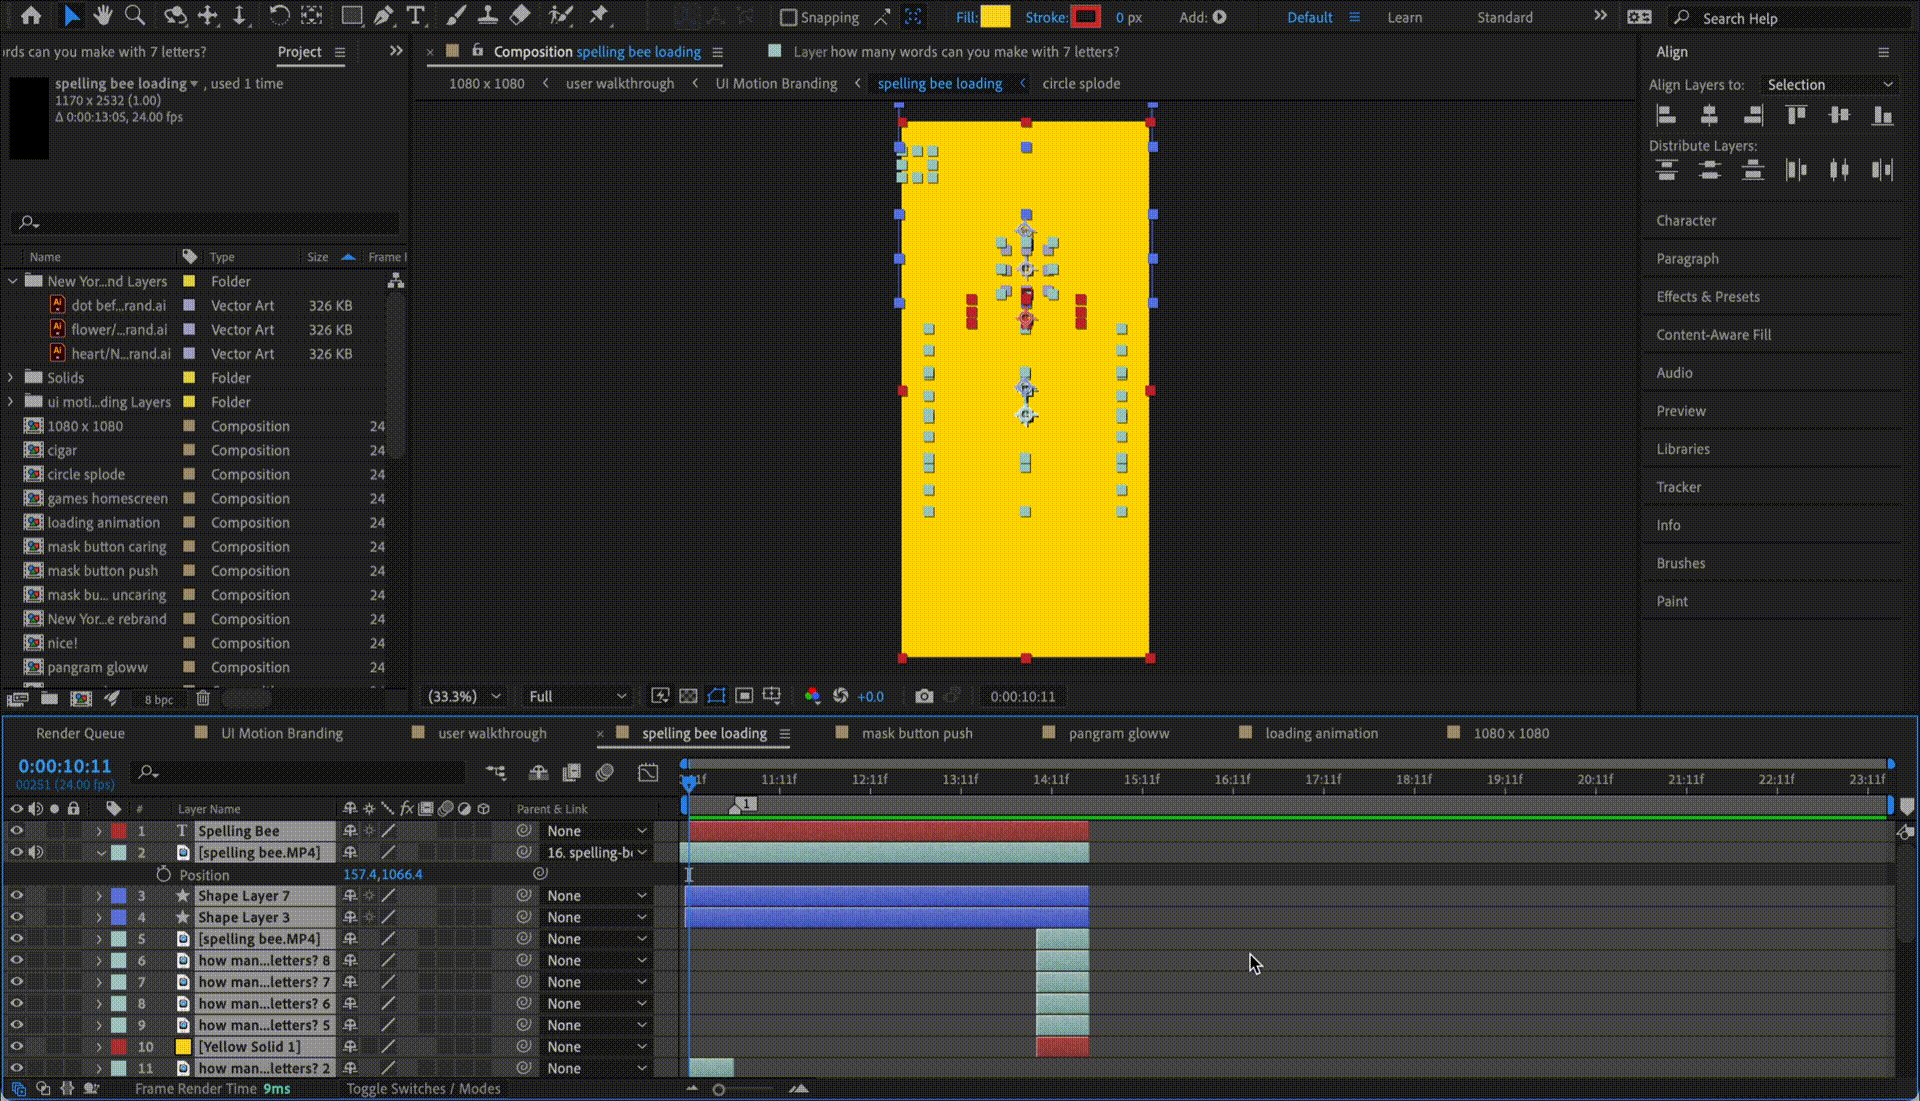The image size is (1920, 1101).
Task: Open the Render Queue tab
Action: [x=80, y=733]
